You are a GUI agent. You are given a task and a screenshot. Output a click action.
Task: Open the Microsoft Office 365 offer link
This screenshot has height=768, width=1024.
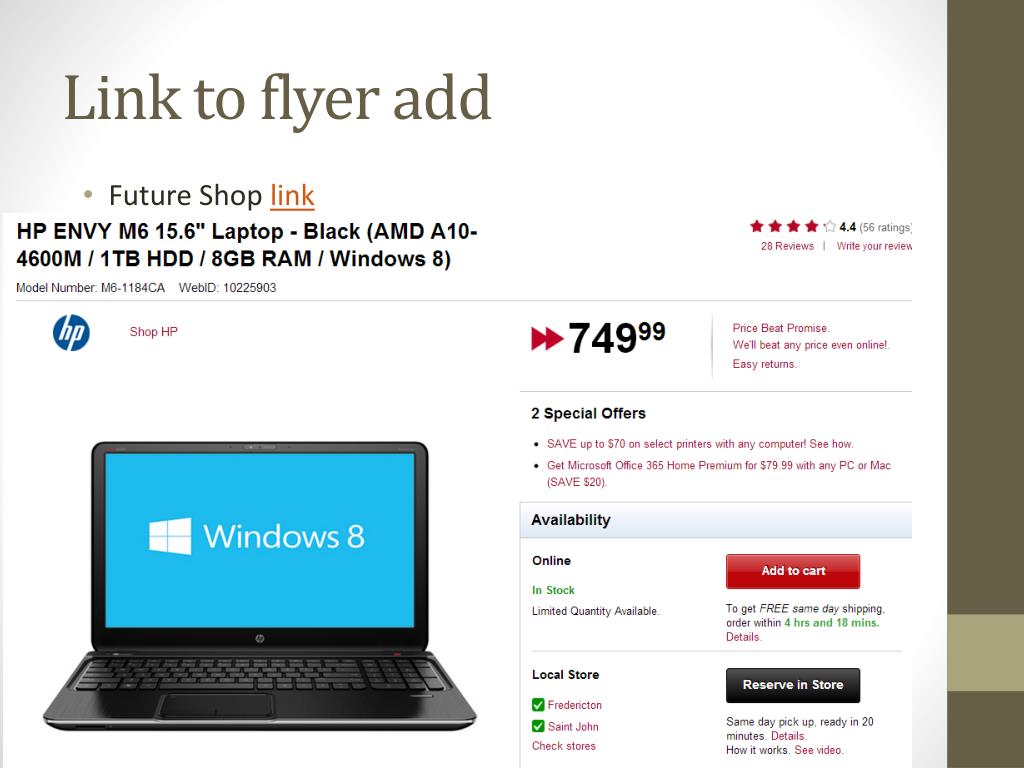click(718, 473)
